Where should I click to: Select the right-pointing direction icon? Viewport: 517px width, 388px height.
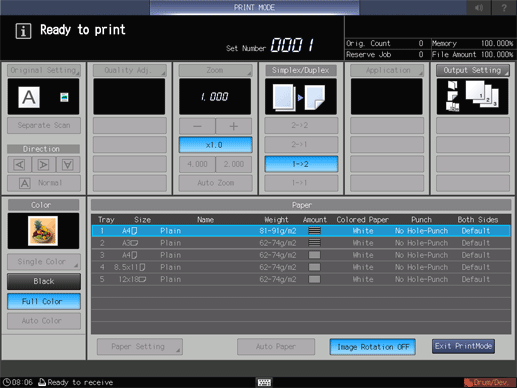coord(44,165)
